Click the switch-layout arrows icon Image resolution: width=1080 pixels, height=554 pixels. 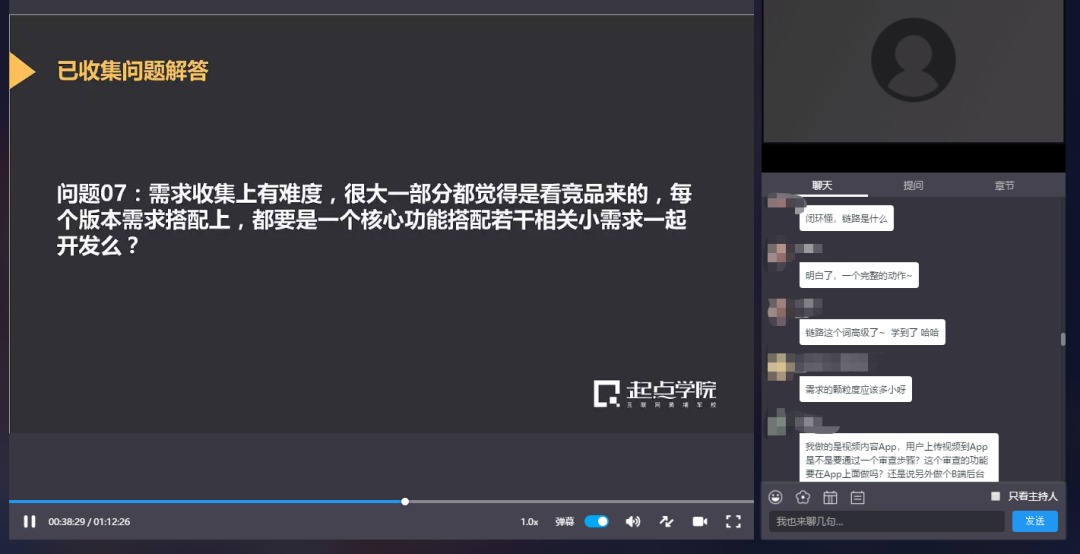click(666, 522)
